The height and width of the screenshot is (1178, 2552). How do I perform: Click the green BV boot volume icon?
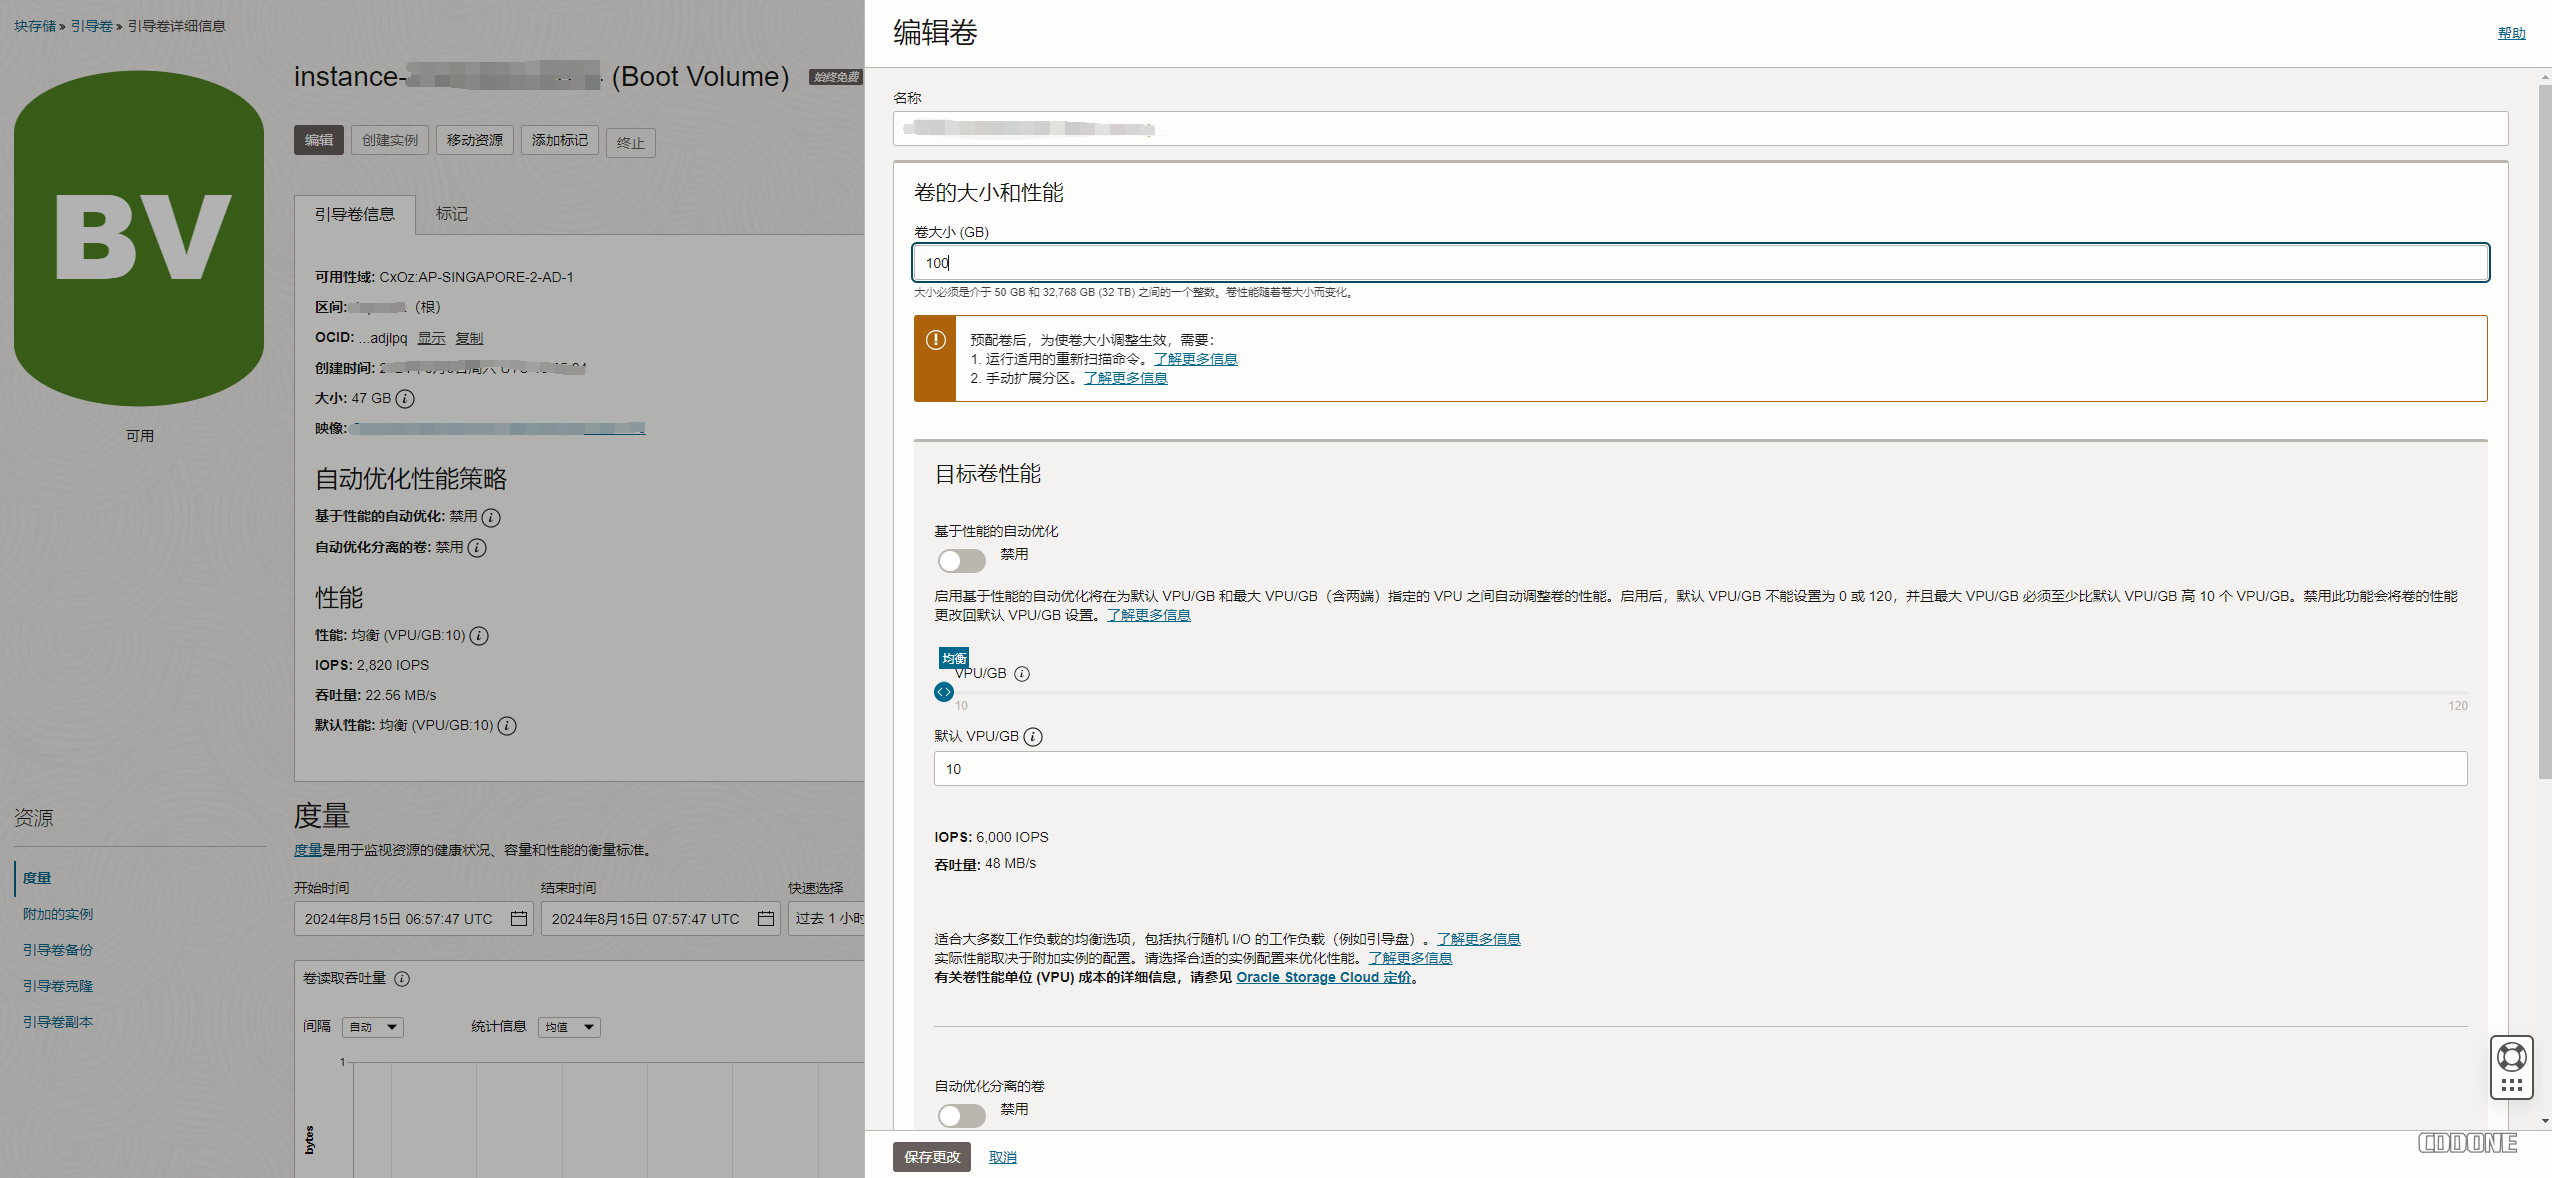139,238
